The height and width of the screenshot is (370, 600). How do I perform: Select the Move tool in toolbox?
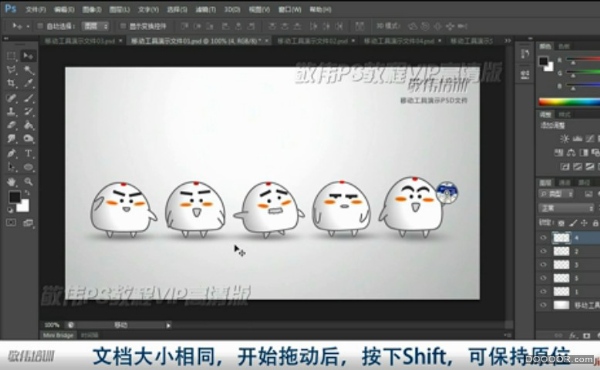tap(28, 56)
